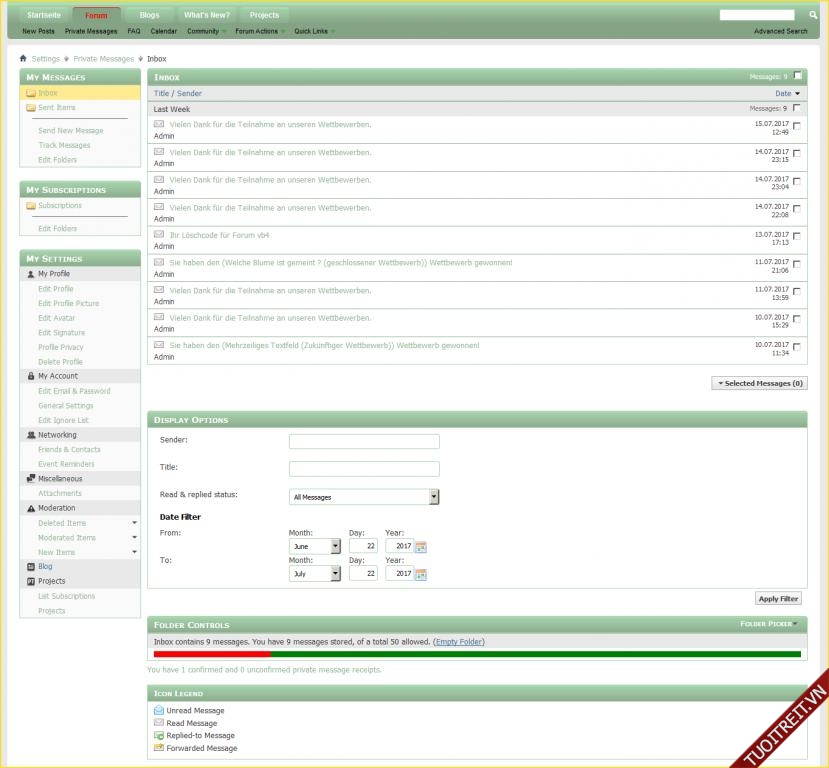This screenshot has width=829, height=768.
Task: Click the inbox storage usage bar
Action: pyautogui.click(x=477, y=655)
